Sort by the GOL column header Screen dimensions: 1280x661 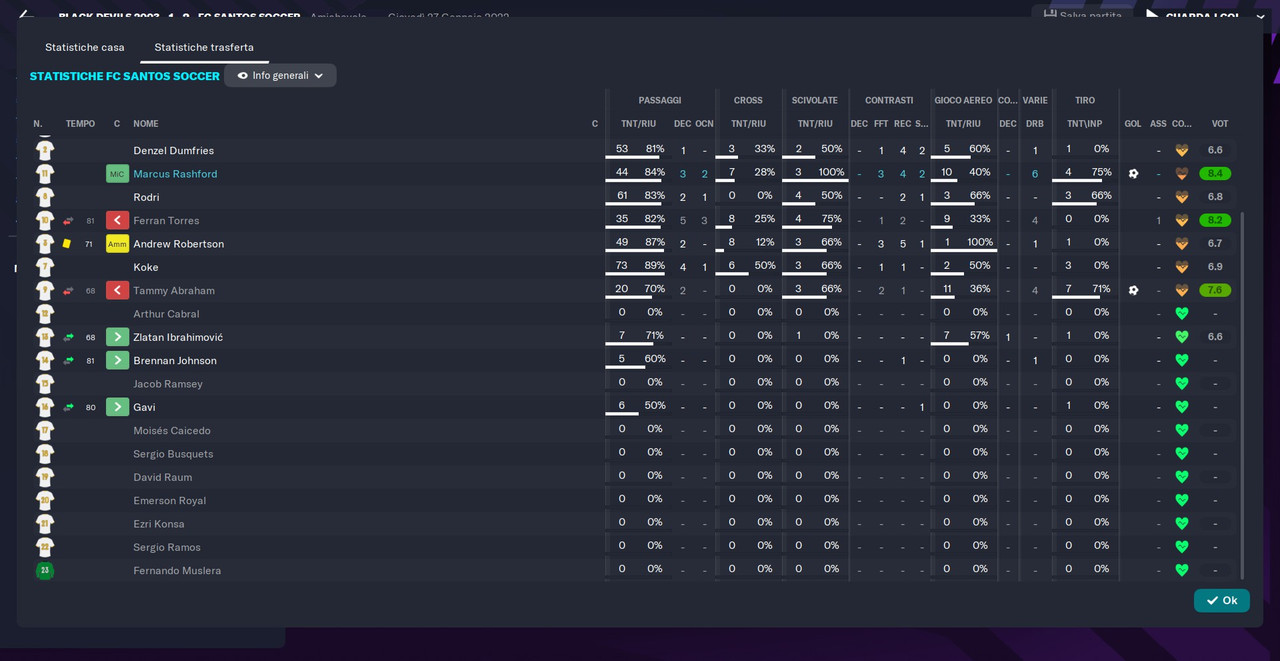[x=1133, y=124]
